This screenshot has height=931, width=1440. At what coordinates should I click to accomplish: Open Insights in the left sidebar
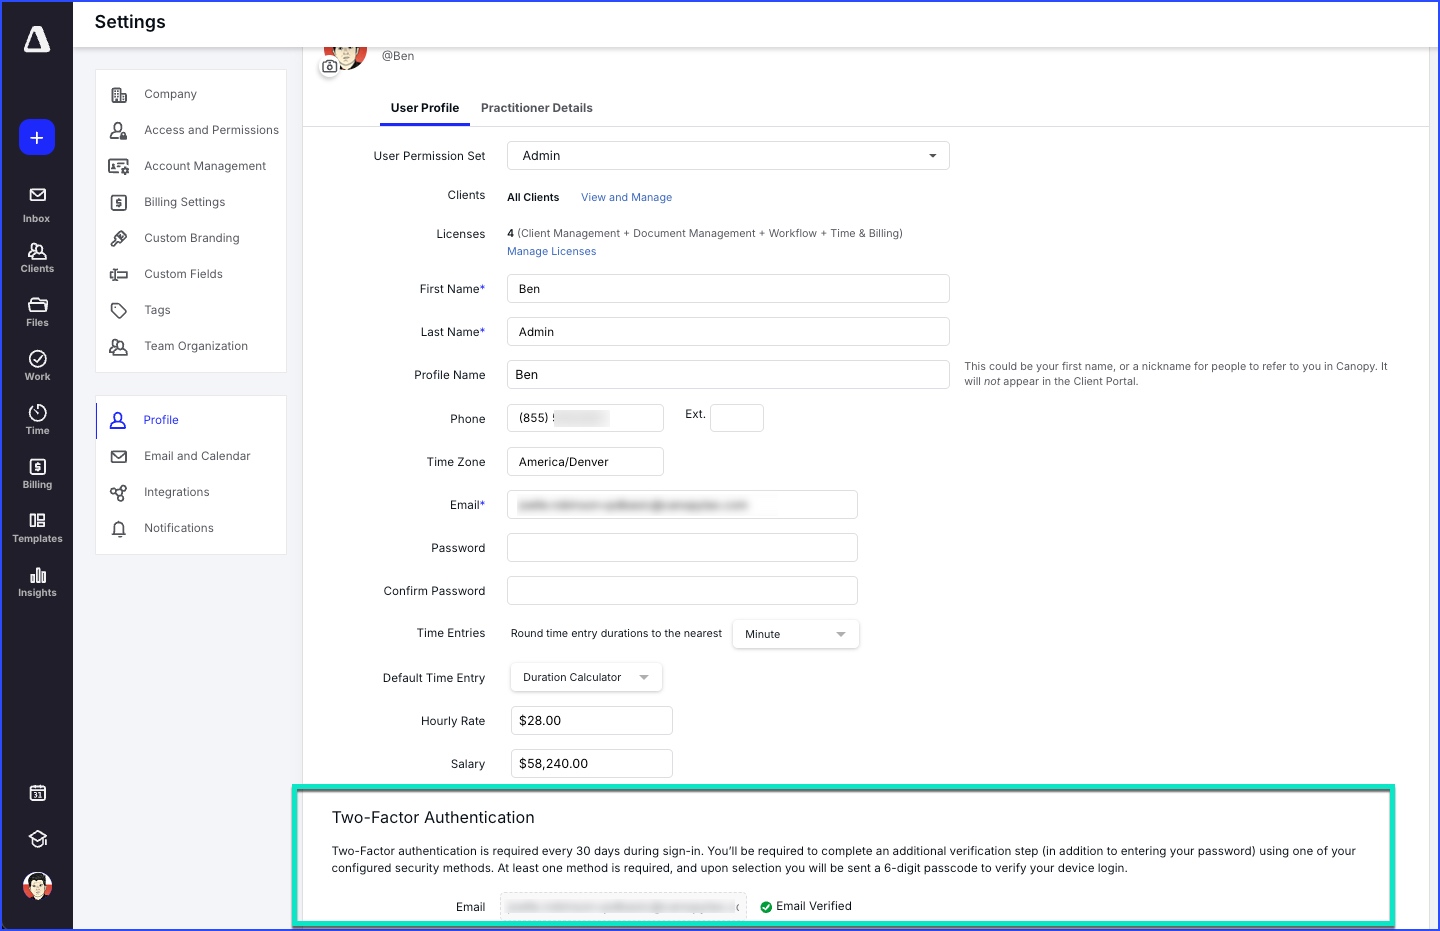pyautogui.click(x=37, y=582)
